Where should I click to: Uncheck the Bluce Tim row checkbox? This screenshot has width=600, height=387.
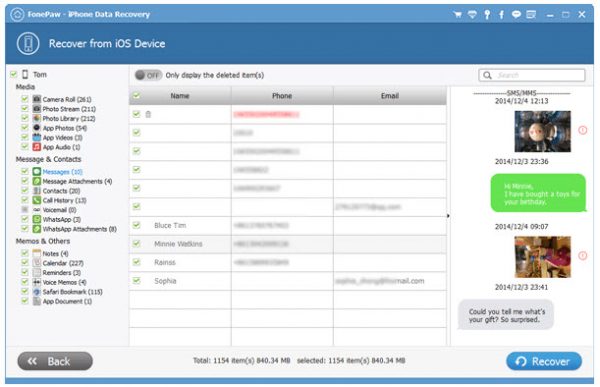(x=137, y=225)
